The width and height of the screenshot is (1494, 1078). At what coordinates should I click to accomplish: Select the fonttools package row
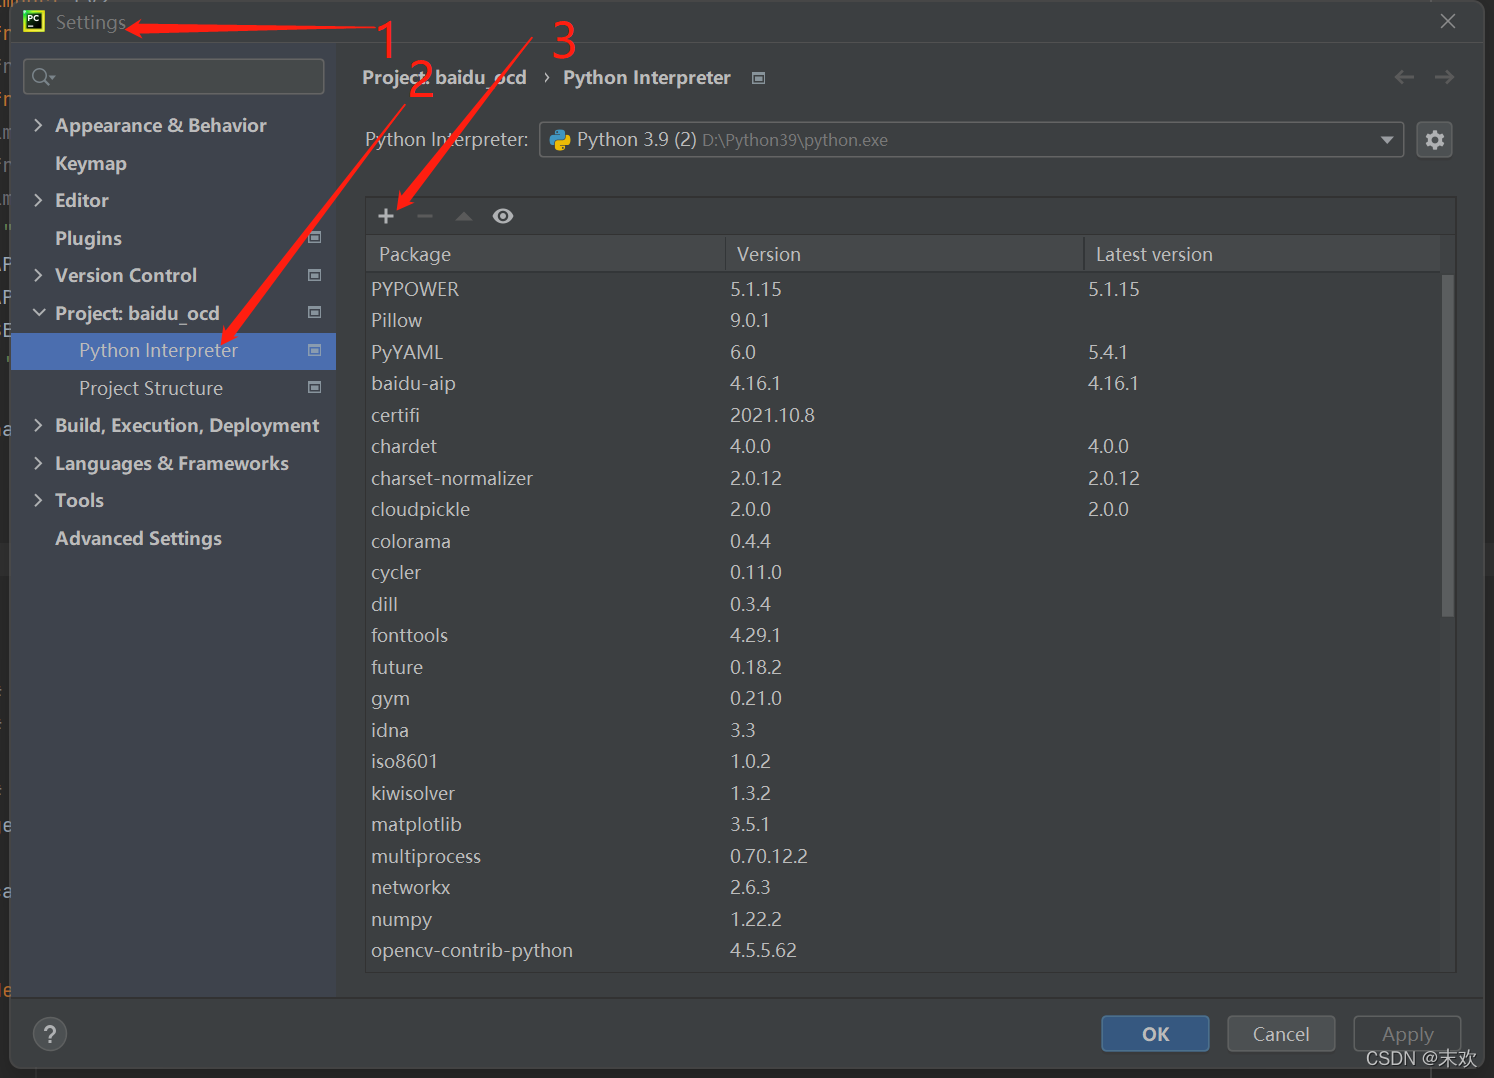(x=904, y=635)
